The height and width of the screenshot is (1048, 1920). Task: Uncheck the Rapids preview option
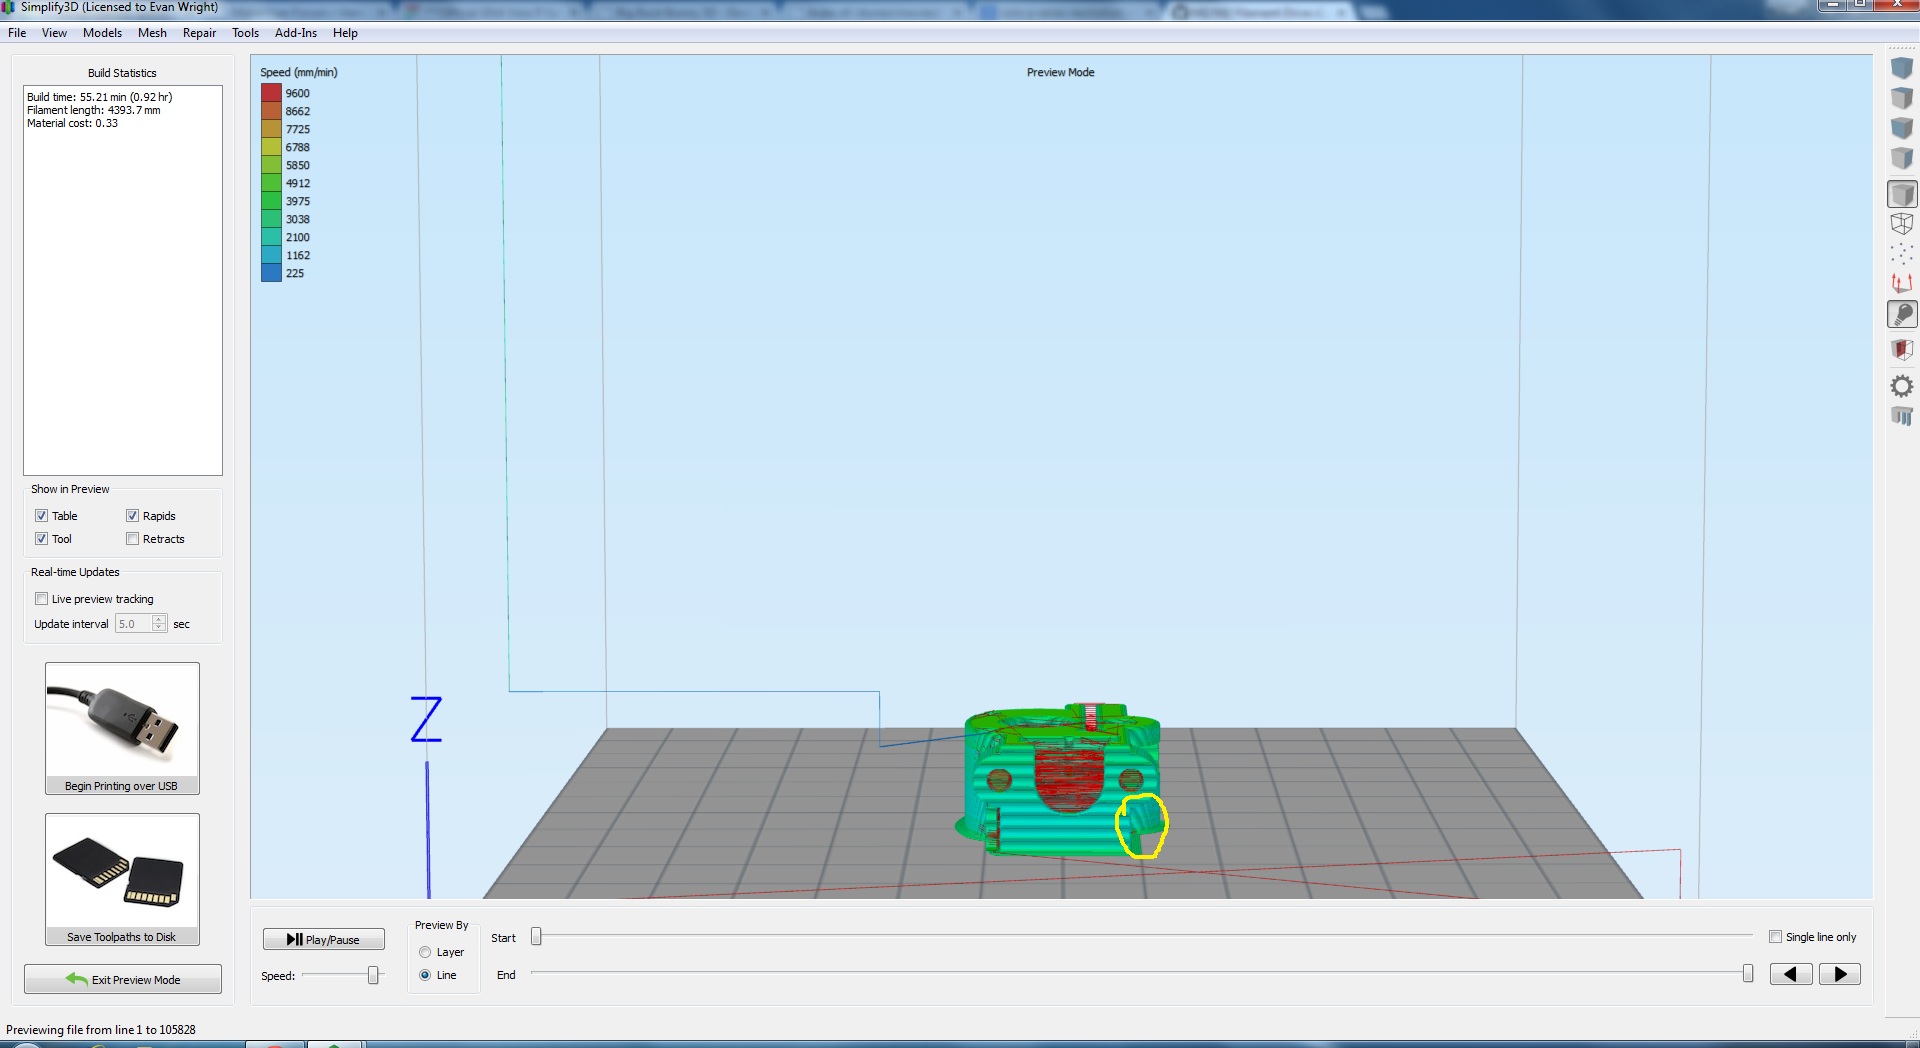pos(132,516)
